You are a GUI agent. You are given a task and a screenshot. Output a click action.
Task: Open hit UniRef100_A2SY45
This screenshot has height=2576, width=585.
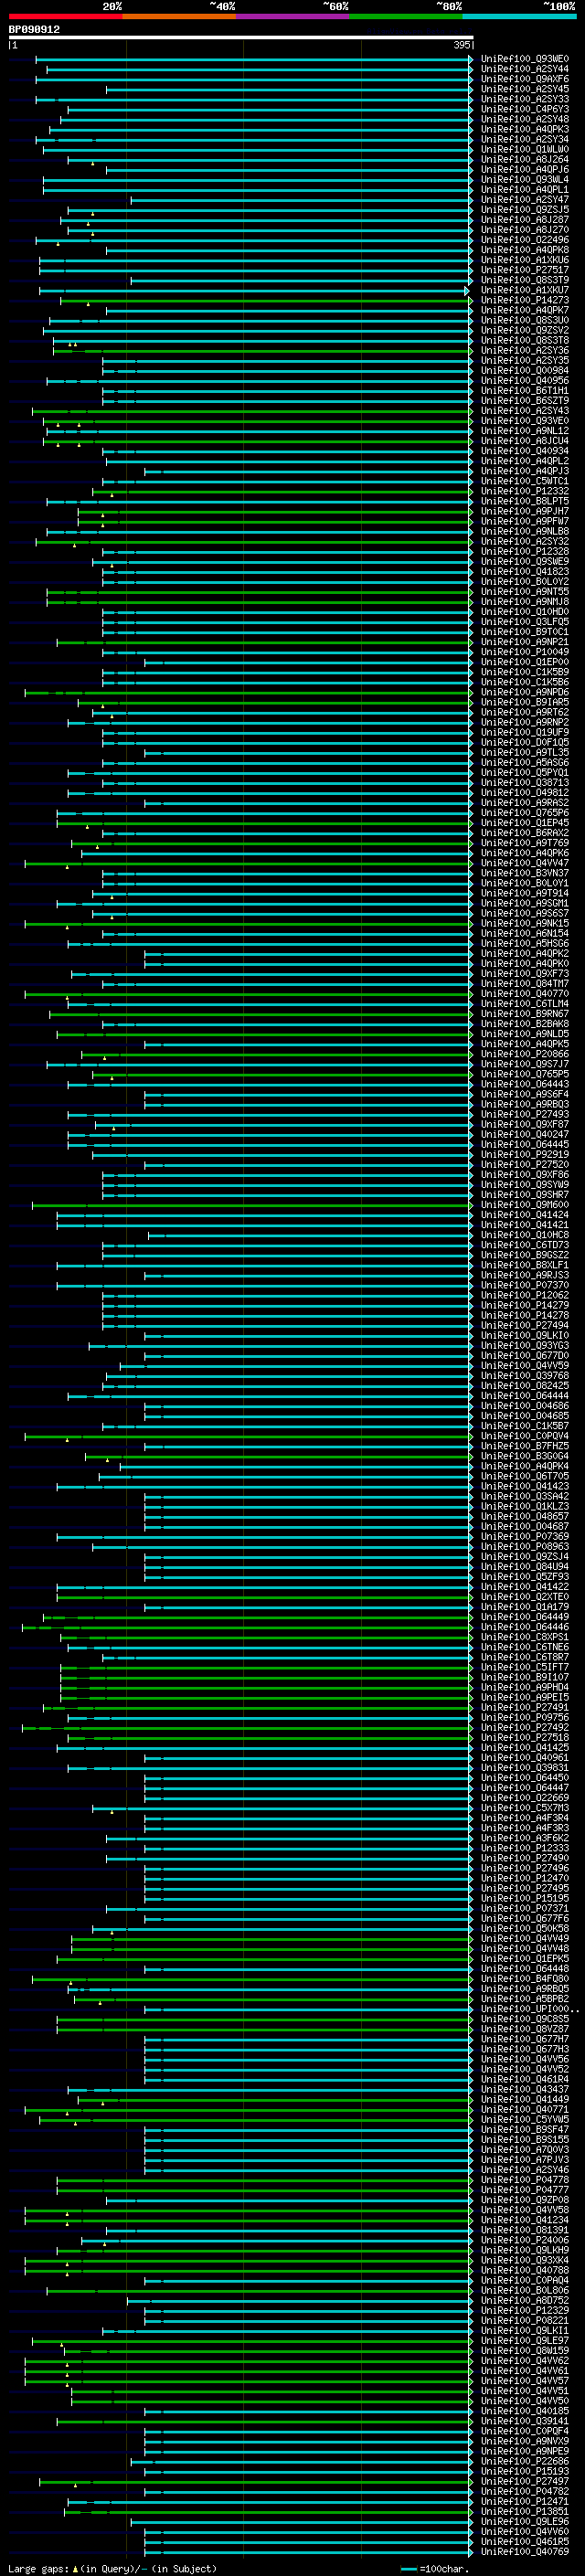click(x=524, y=89)
